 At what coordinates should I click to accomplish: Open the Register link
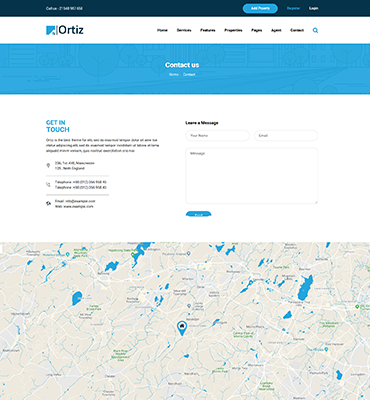(x=293, y=8)
